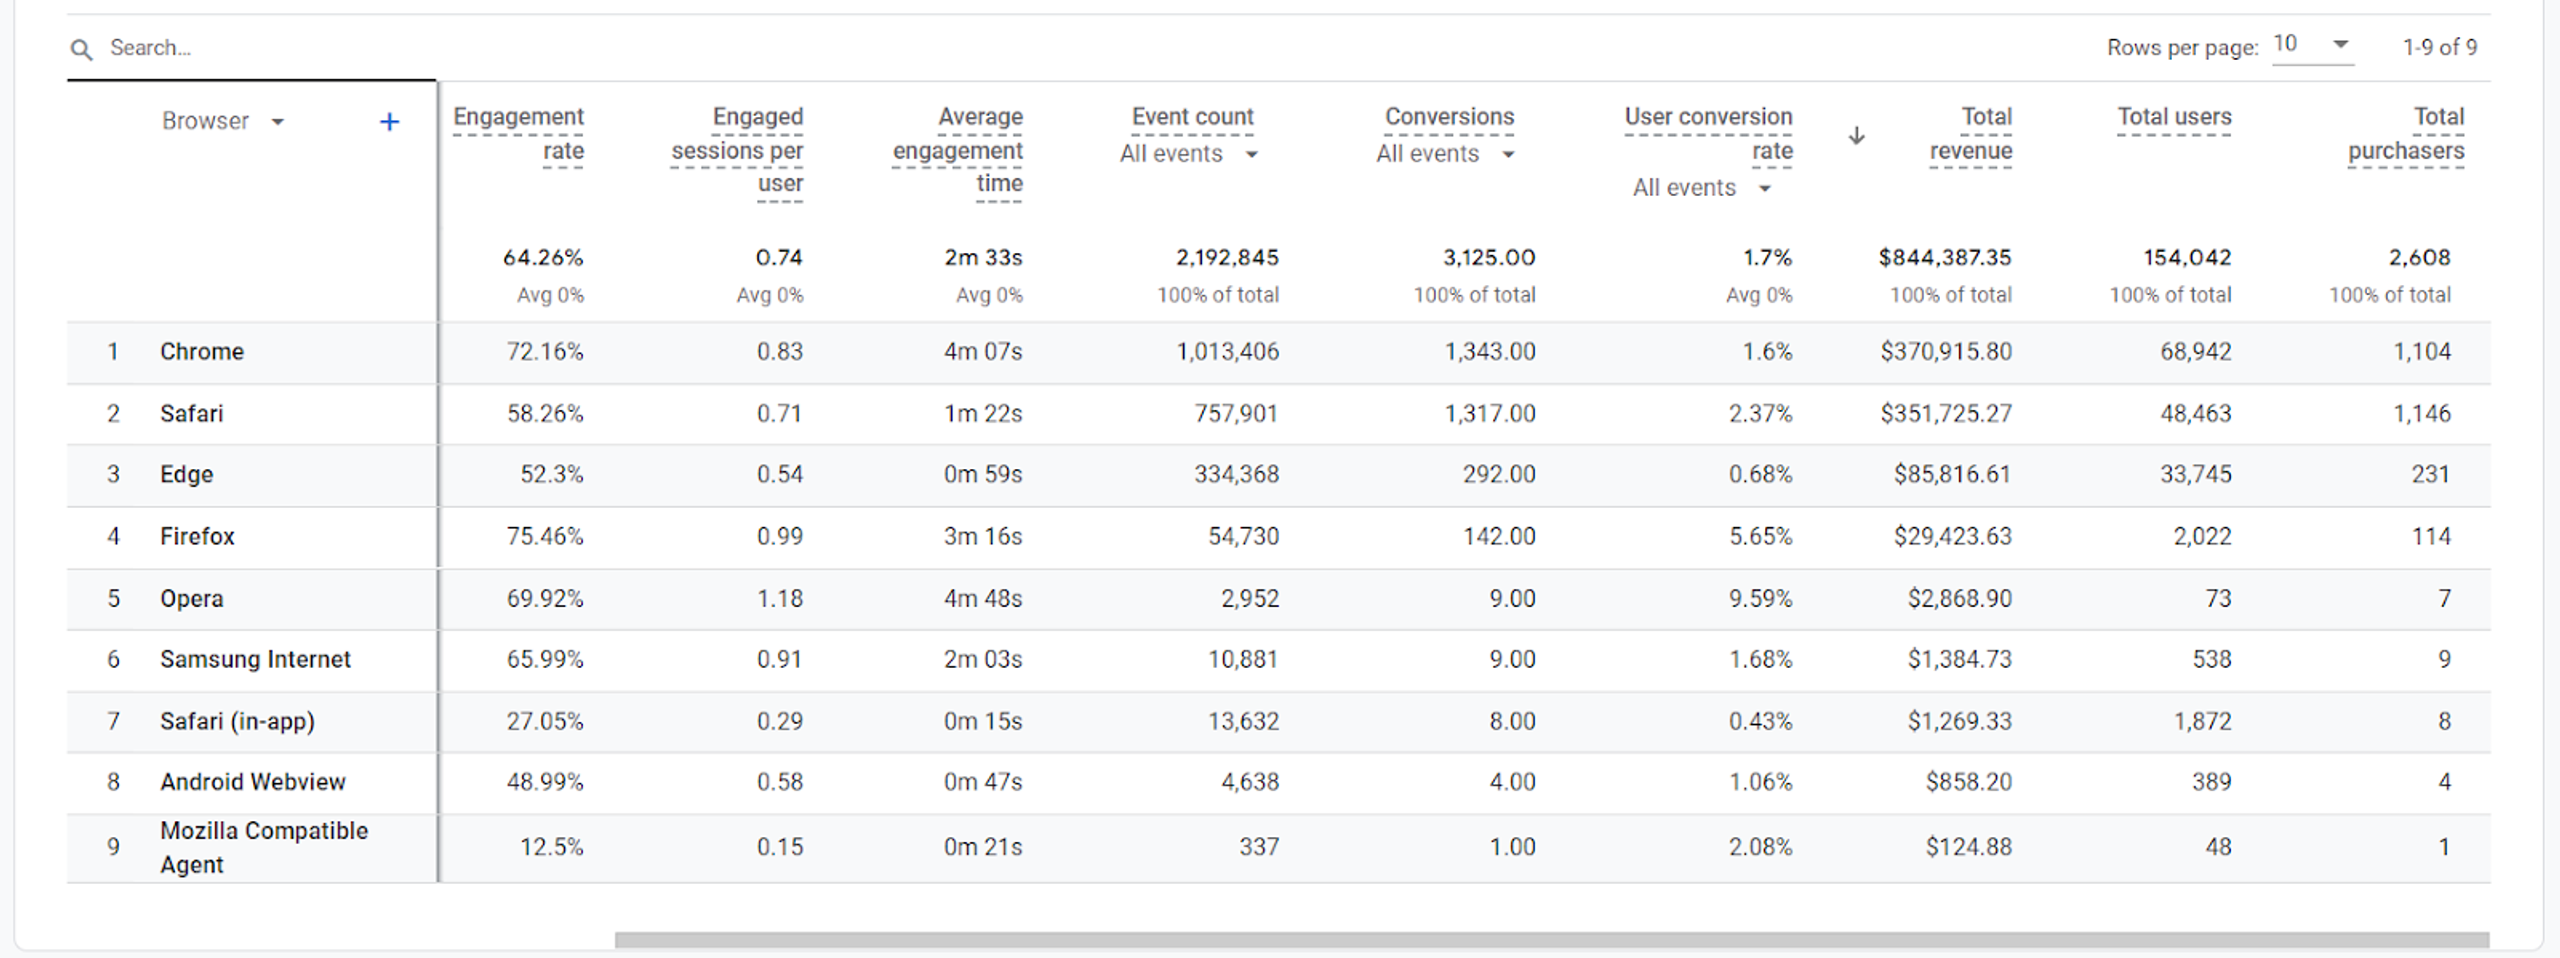
Task: Click the Samsung Internet row label
Action: point(255,660)
